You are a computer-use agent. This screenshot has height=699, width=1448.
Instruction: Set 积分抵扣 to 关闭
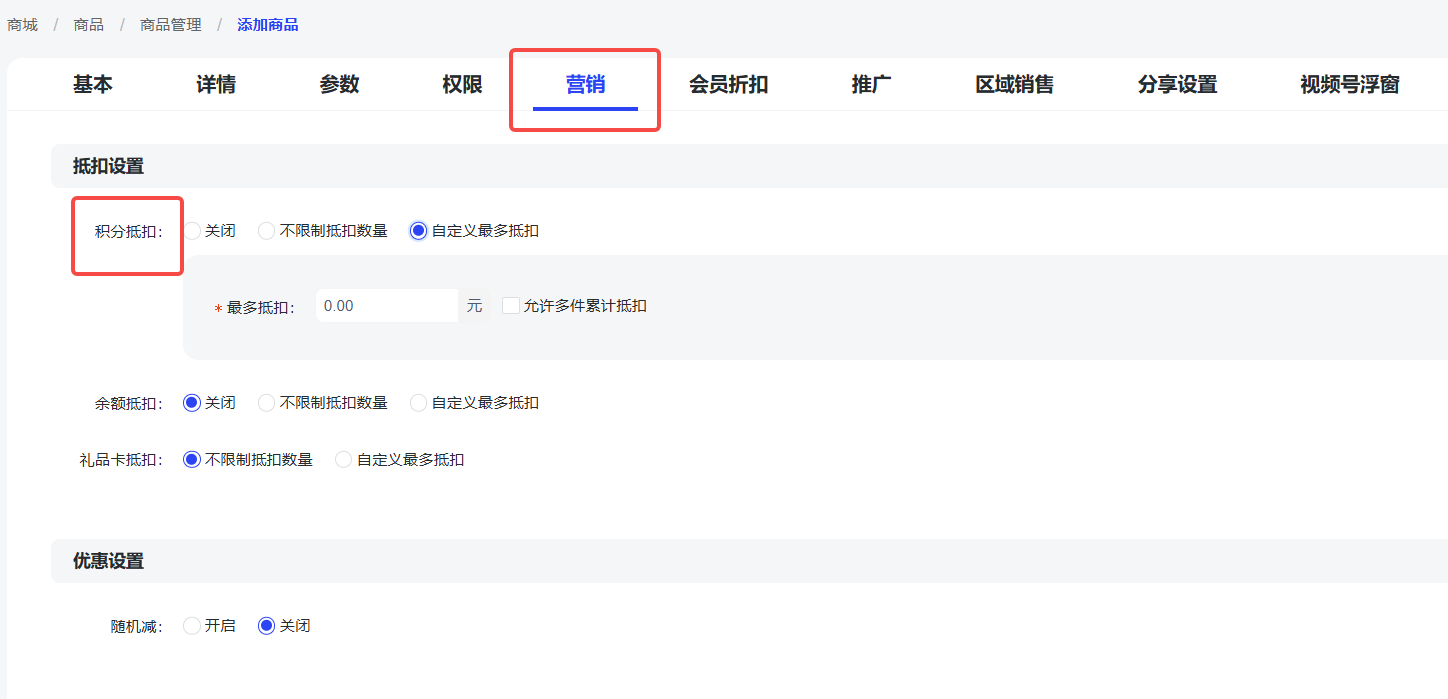point(193,231)
